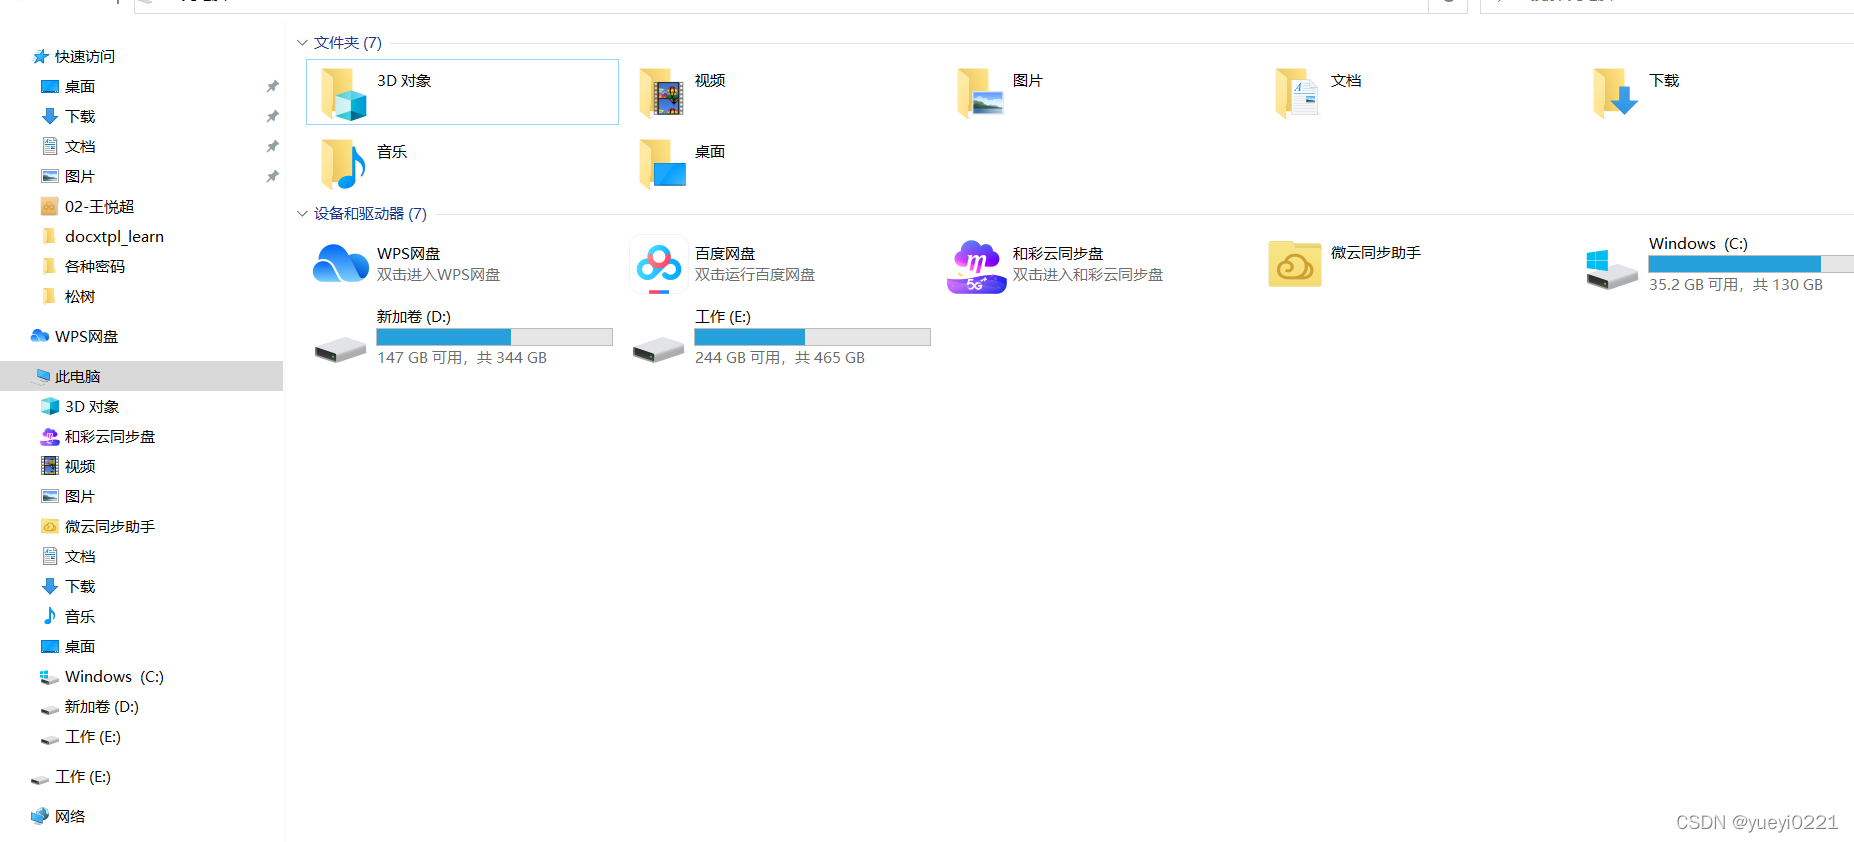The width and height of the screenshot is (1854, 842).
Task: Select the 微云同步助手 folder icon
Action: (1295, 264)
